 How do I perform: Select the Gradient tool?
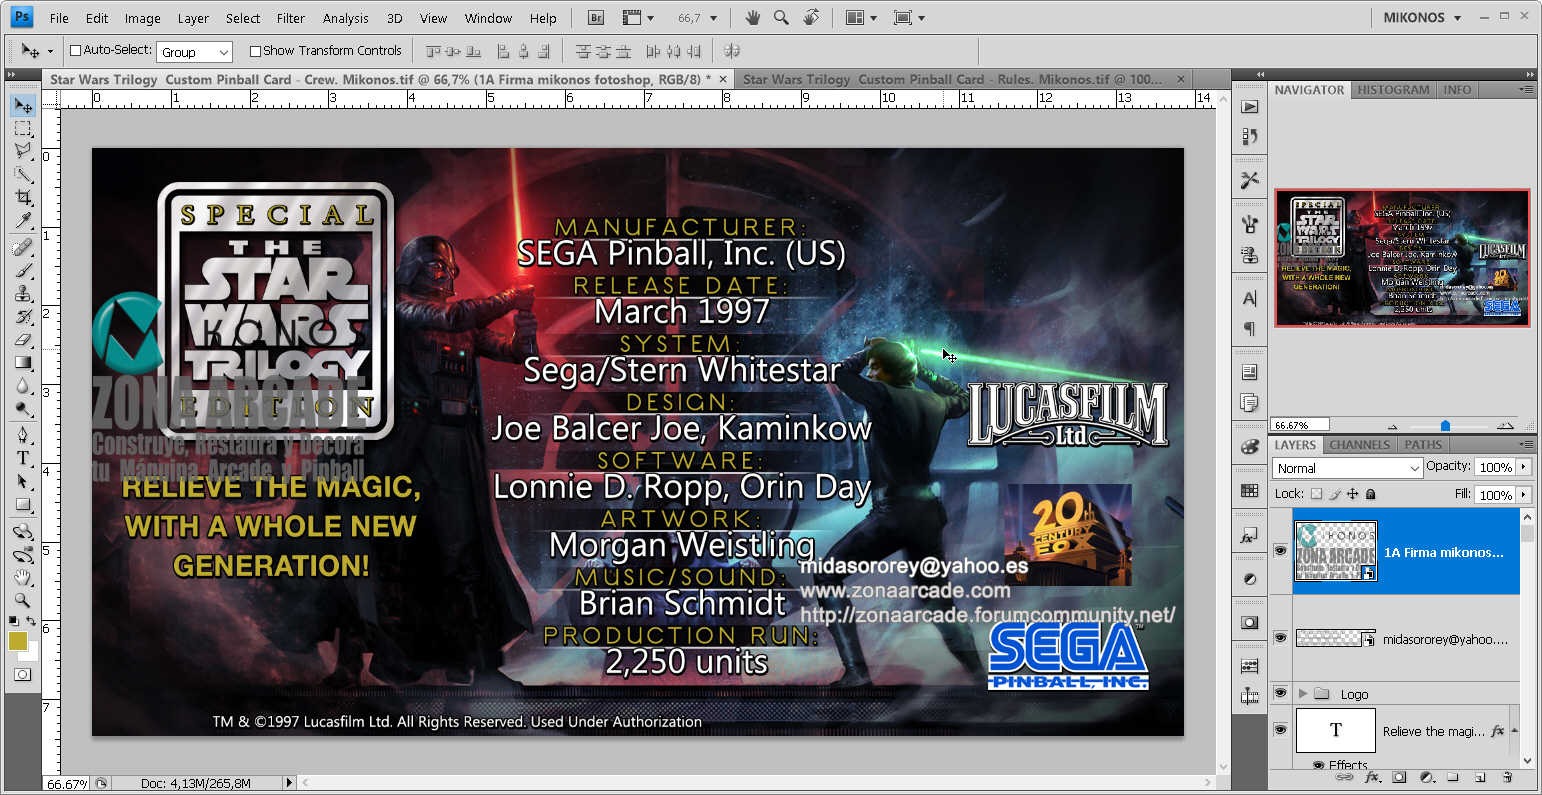click(x=23, y=362)
